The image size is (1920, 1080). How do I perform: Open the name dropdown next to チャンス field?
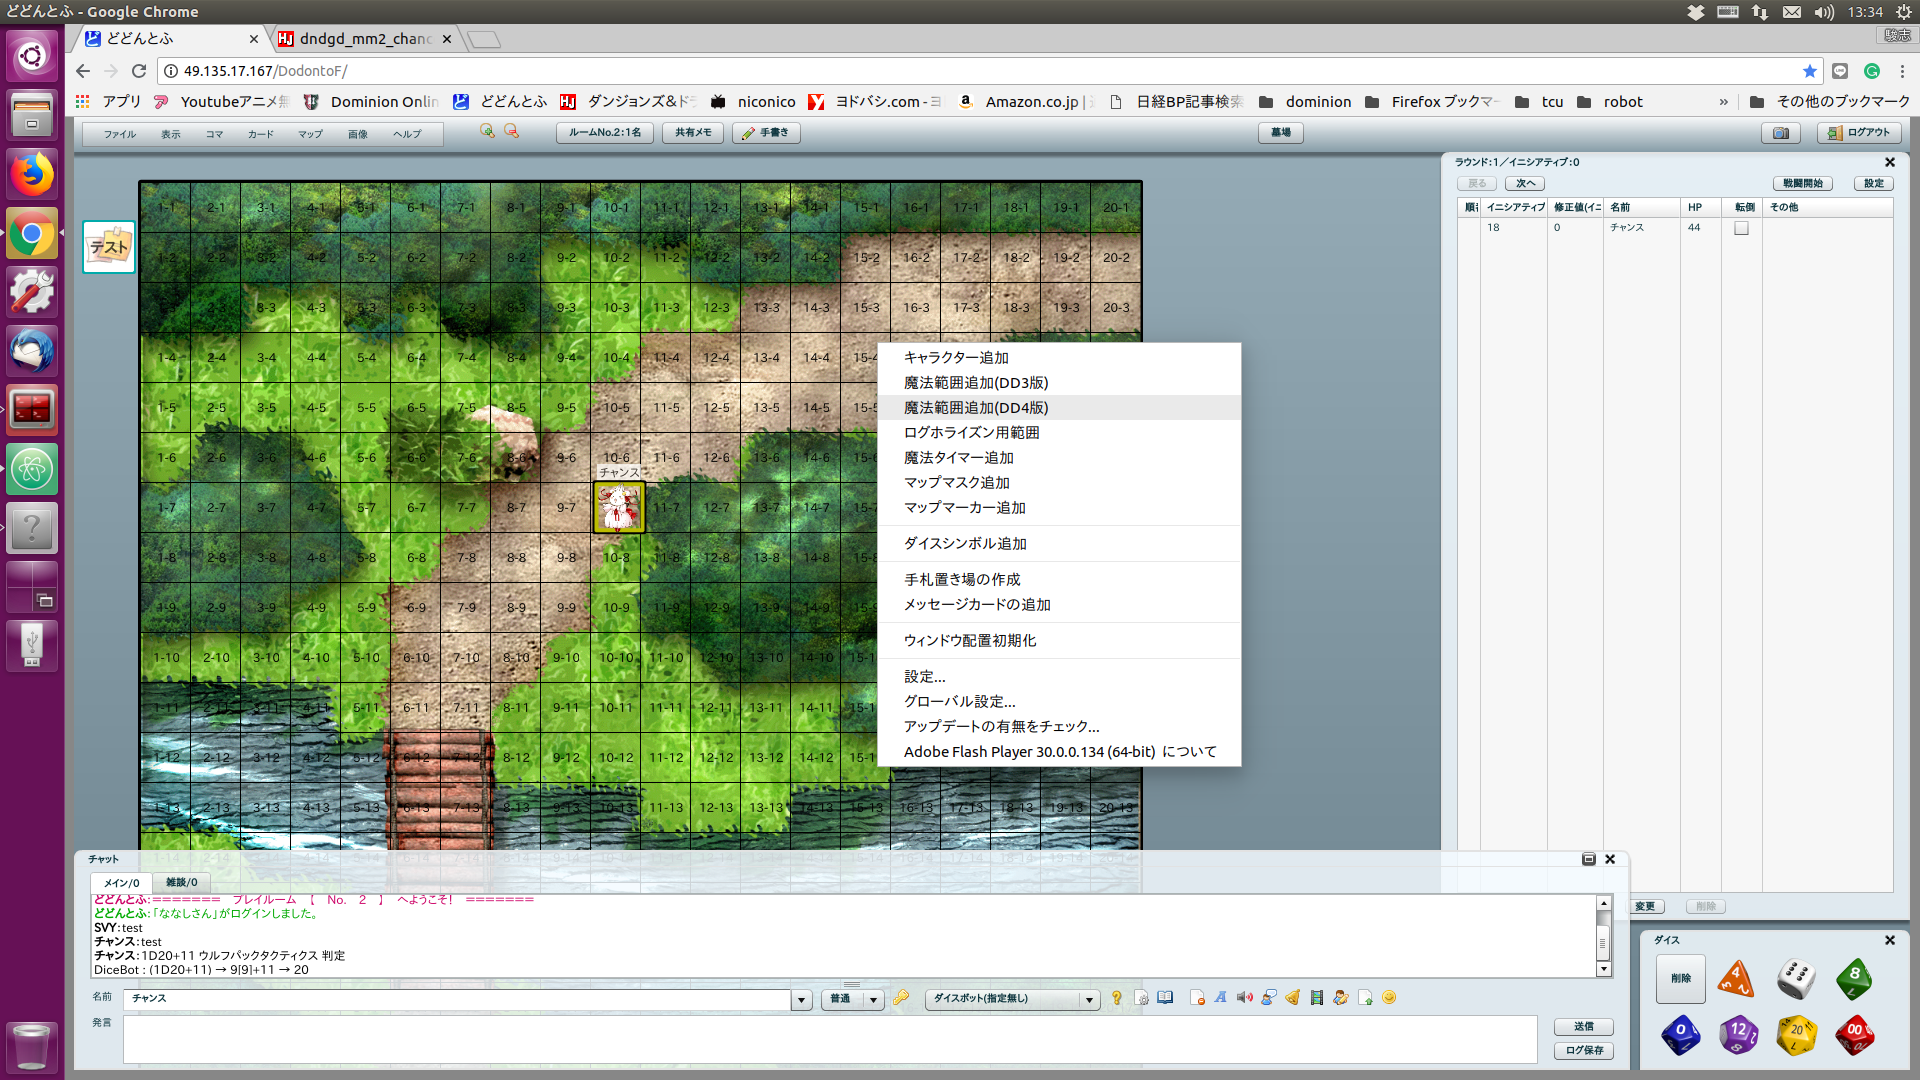pyautogui.click(x=801, y=999)
